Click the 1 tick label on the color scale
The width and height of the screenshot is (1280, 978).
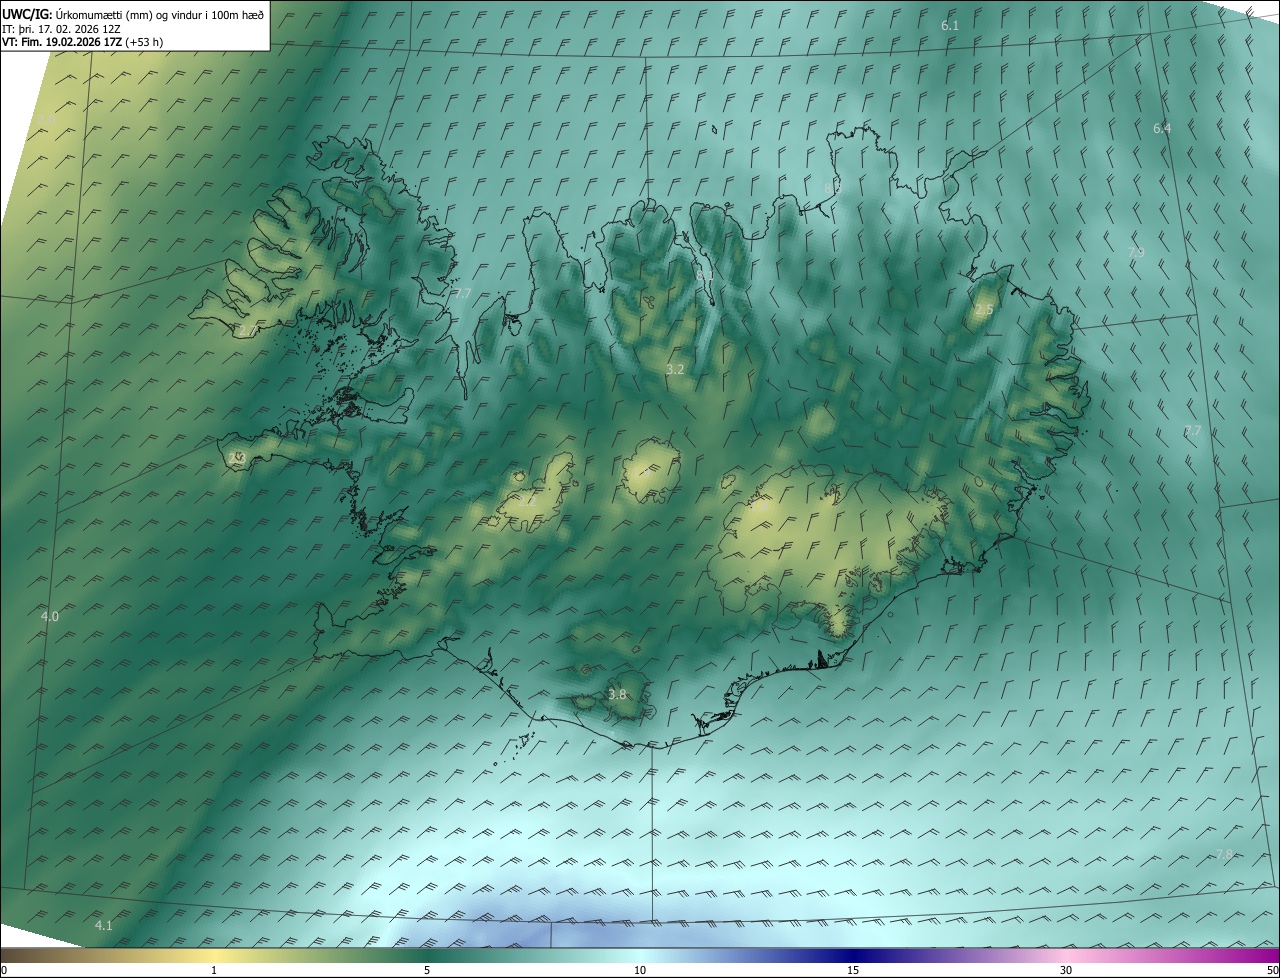click(214, 970)
